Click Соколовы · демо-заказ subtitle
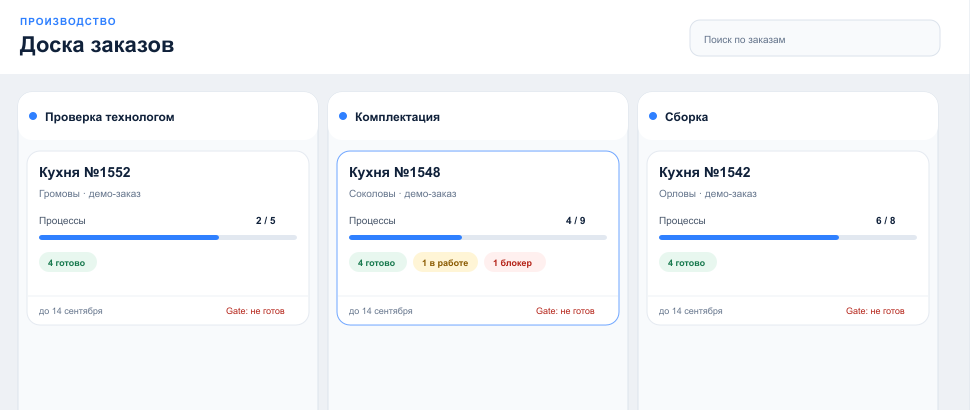 click(x=403, y=194)
